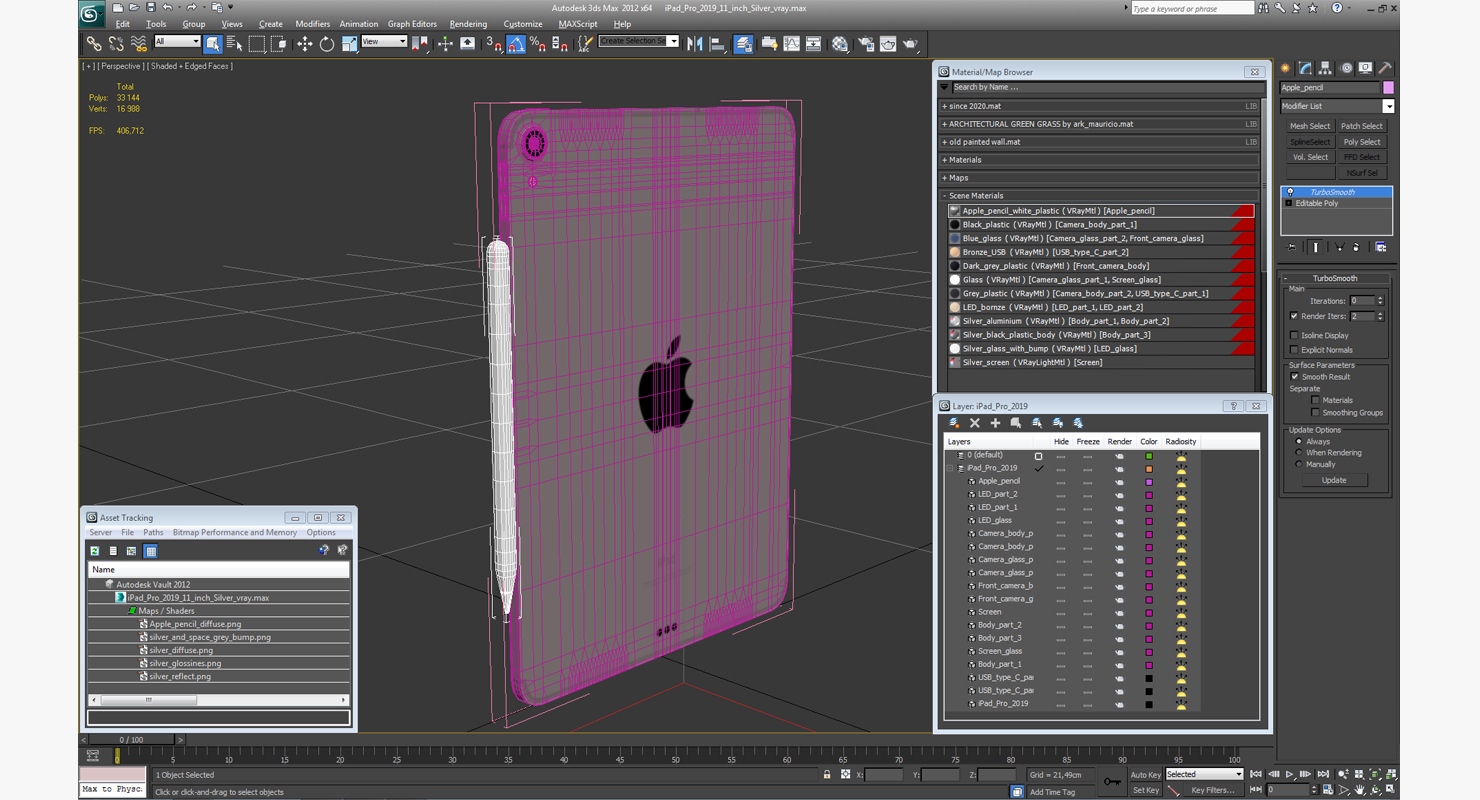Open Paths menu in Asset Tracking
Screen dimensions: 1480x800
(153, 533)
